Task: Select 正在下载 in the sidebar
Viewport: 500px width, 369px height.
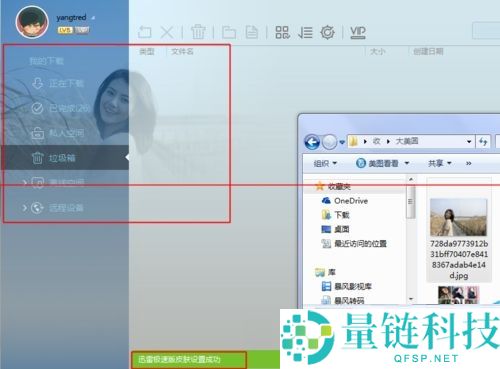Action: tap(65, 83)
